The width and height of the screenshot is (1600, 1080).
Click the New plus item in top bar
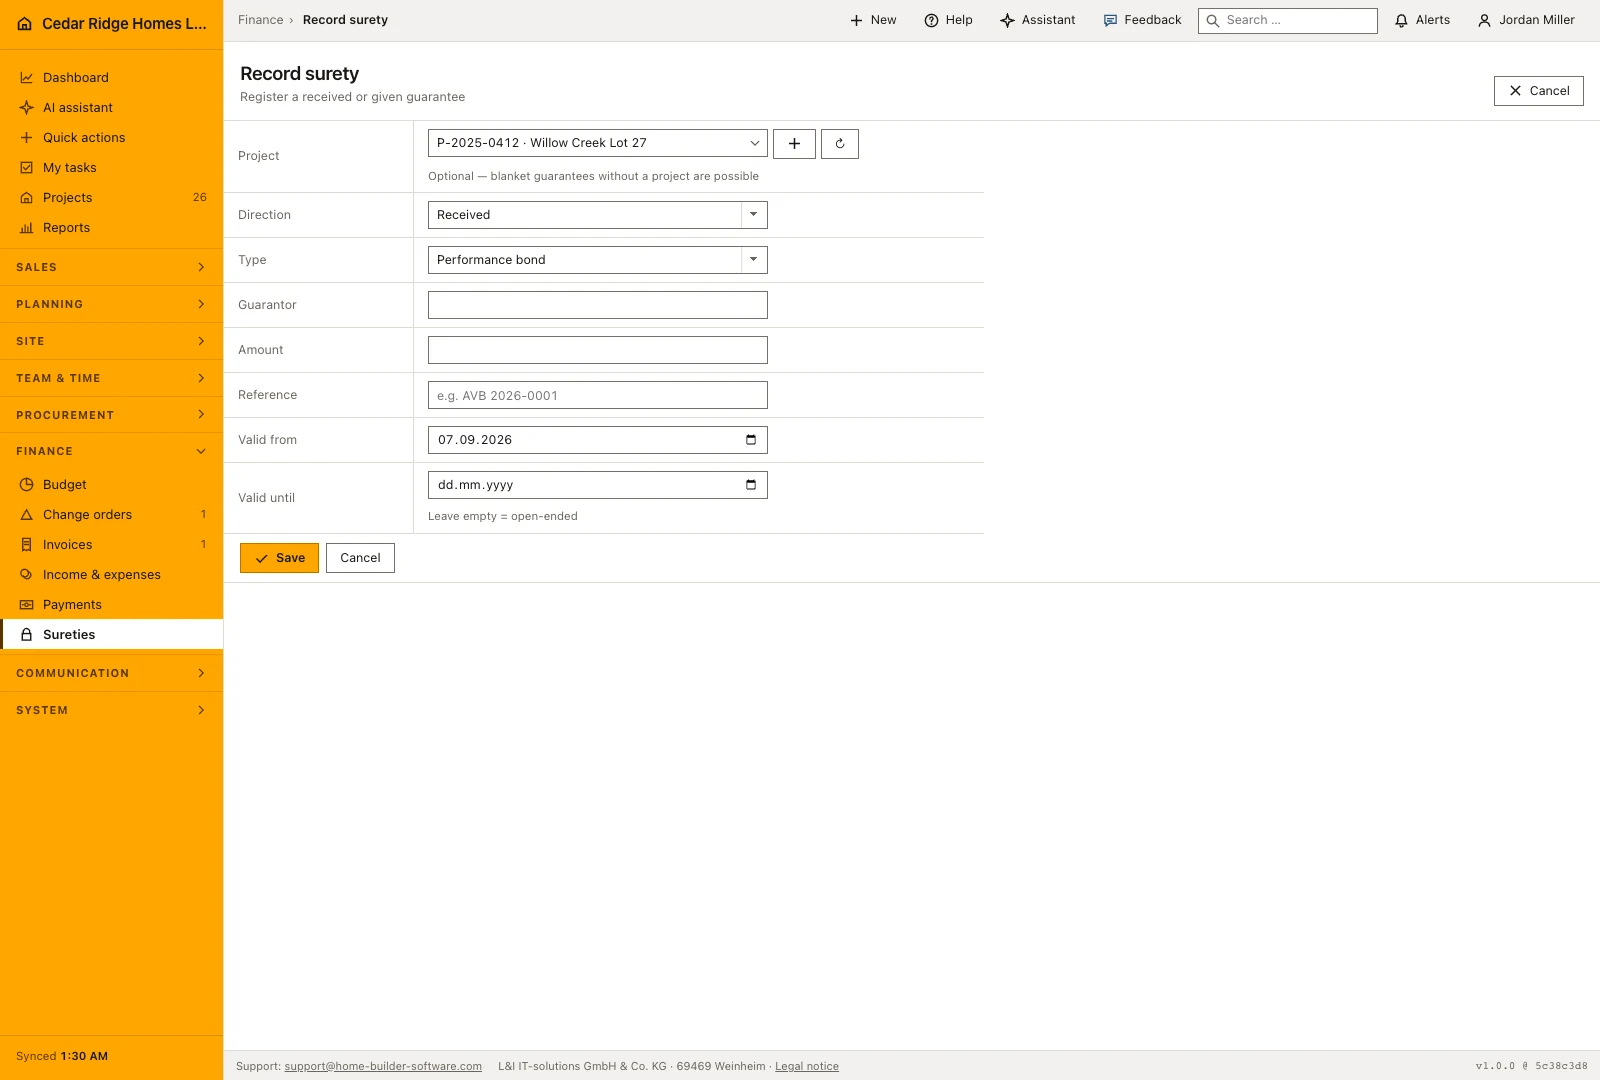pos(873,20)
